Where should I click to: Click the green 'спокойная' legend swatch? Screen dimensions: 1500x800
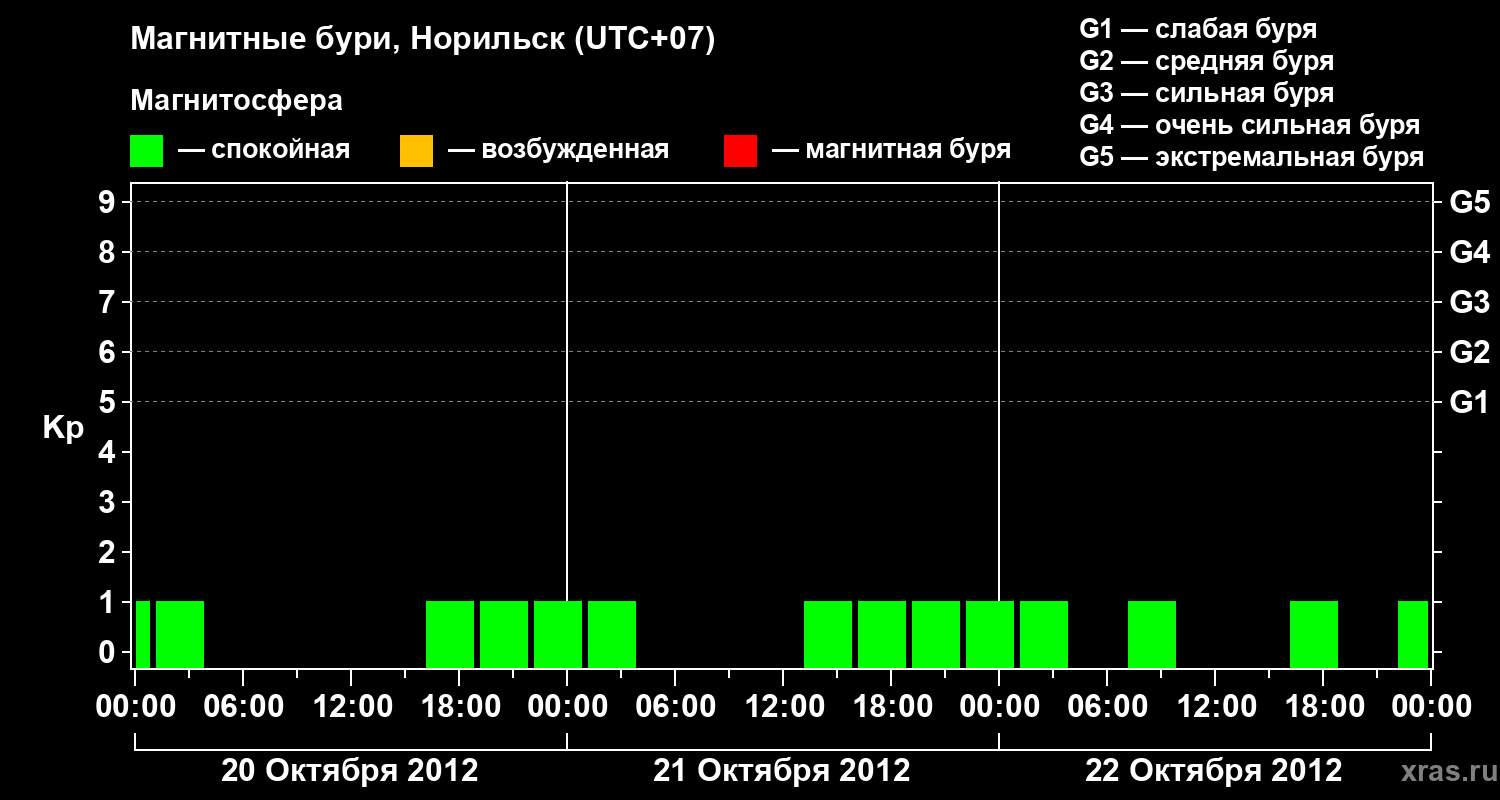tap(147, 151)
